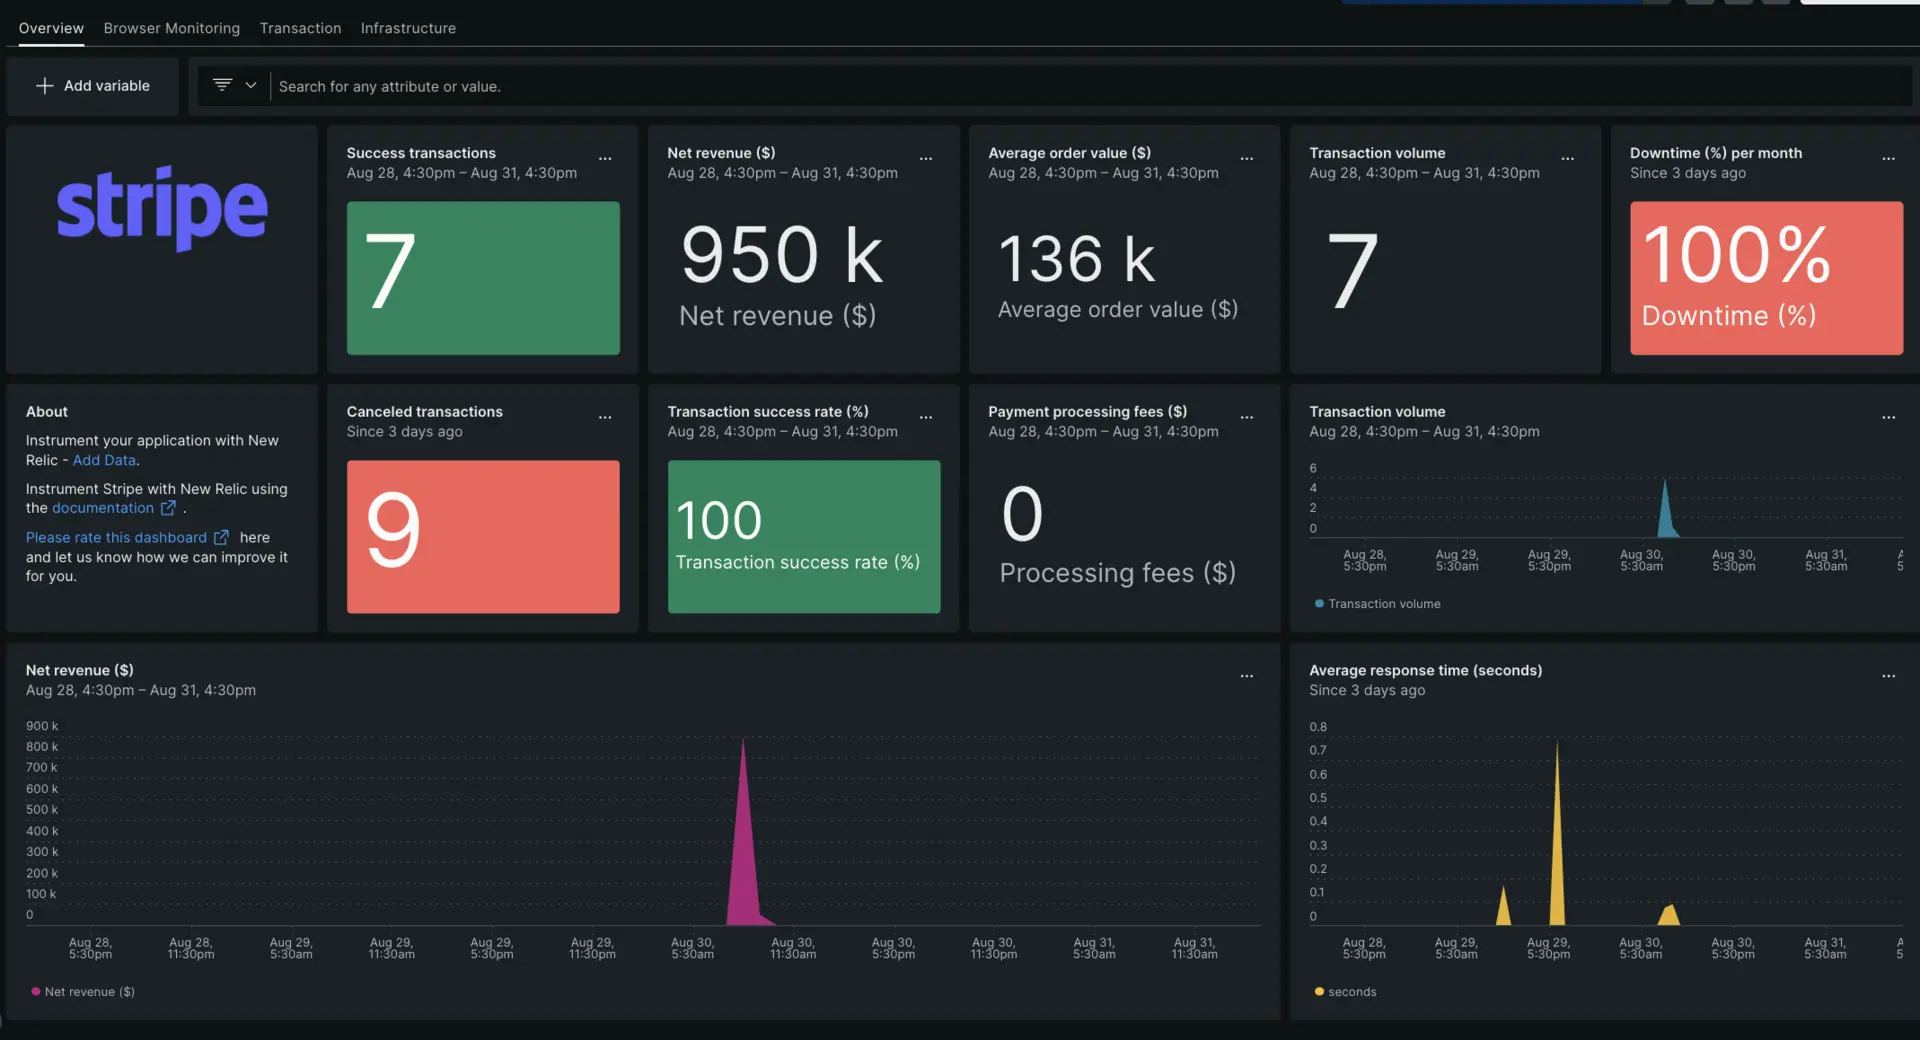Open the Success transactions widget ellipsis menu

click(605, 159)
